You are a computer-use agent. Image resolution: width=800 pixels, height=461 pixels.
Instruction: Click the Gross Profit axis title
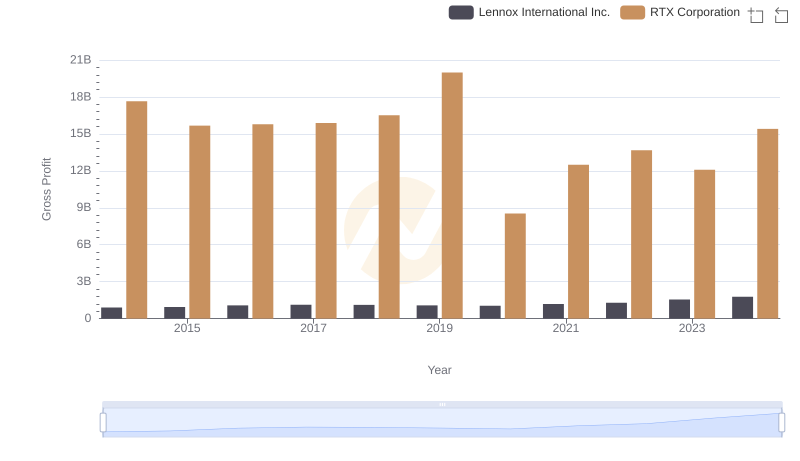[46, 189]
